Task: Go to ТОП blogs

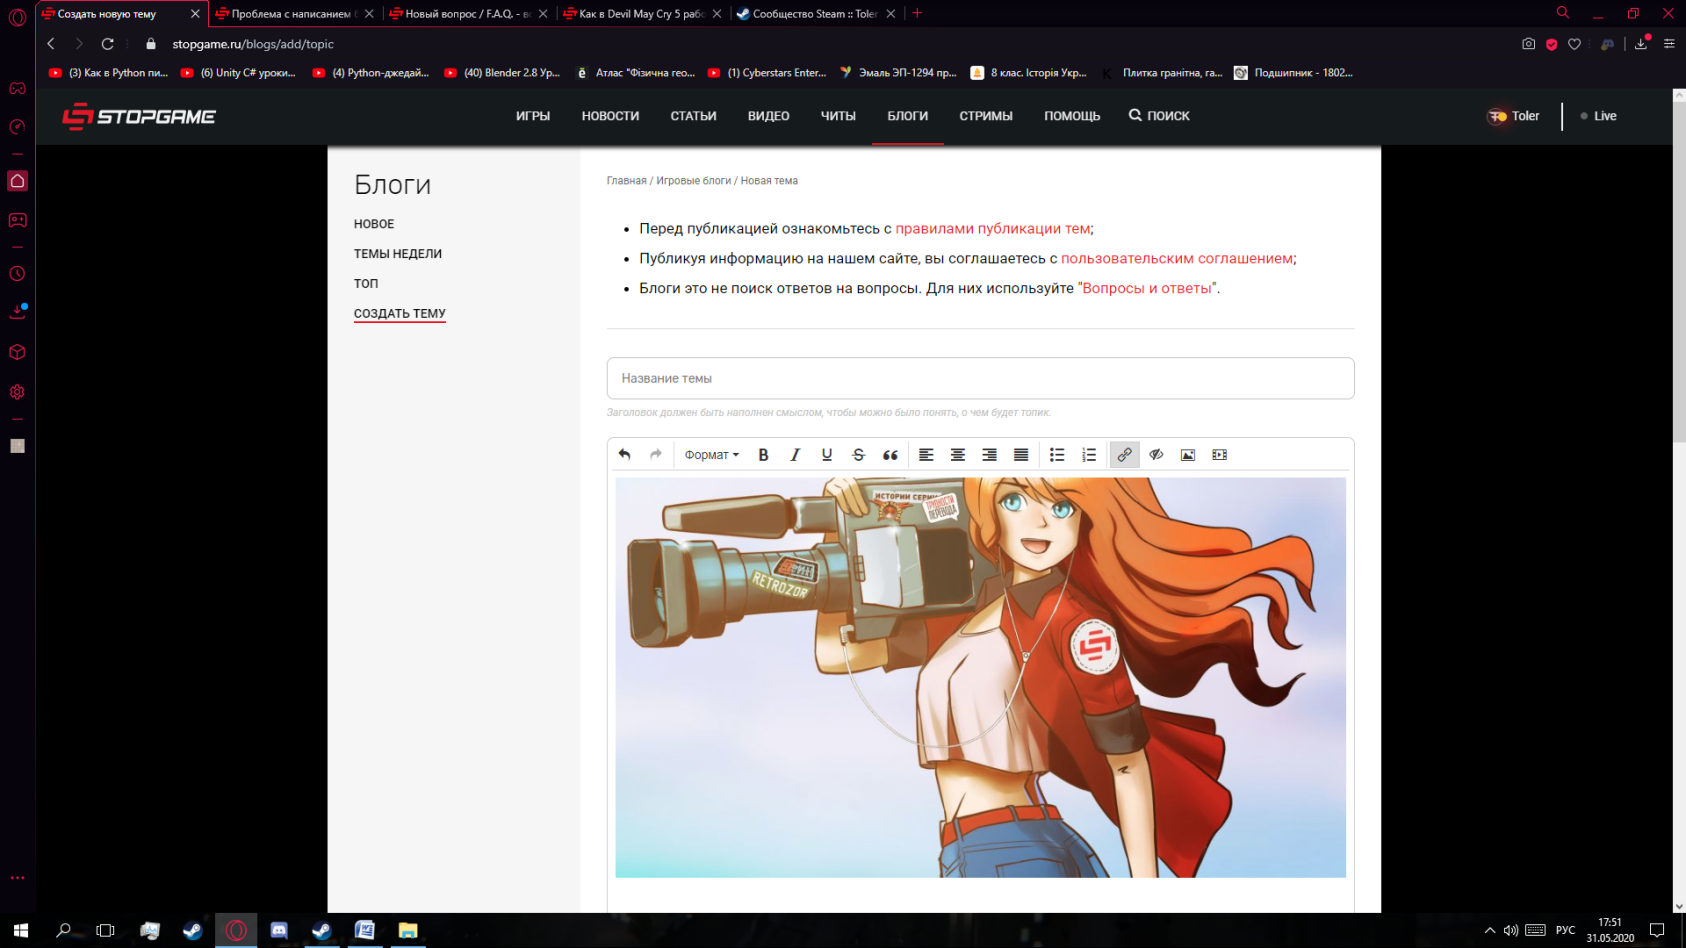Action: coord(366,284)
